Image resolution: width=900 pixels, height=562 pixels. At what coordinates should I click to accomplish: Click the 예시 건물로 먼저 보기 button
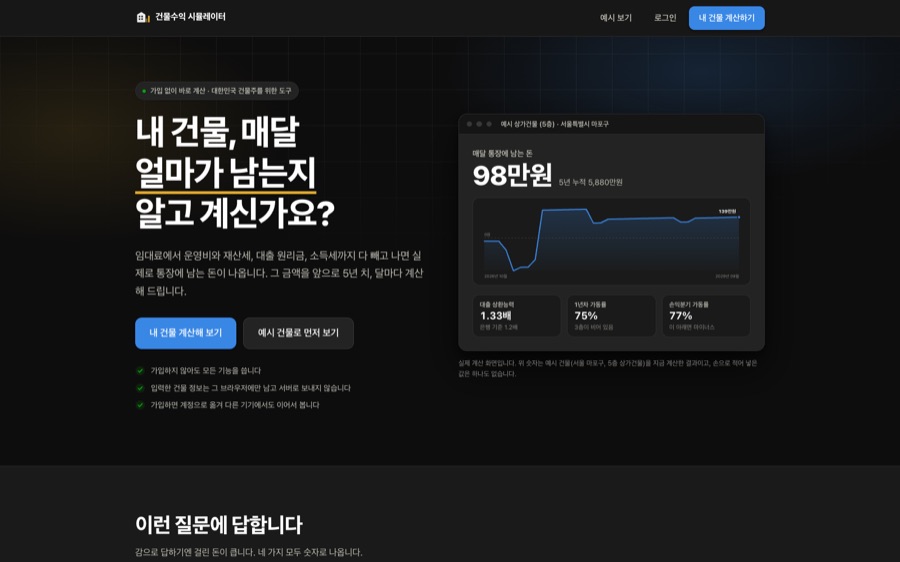pyautogui.click(x=298, y=333)
